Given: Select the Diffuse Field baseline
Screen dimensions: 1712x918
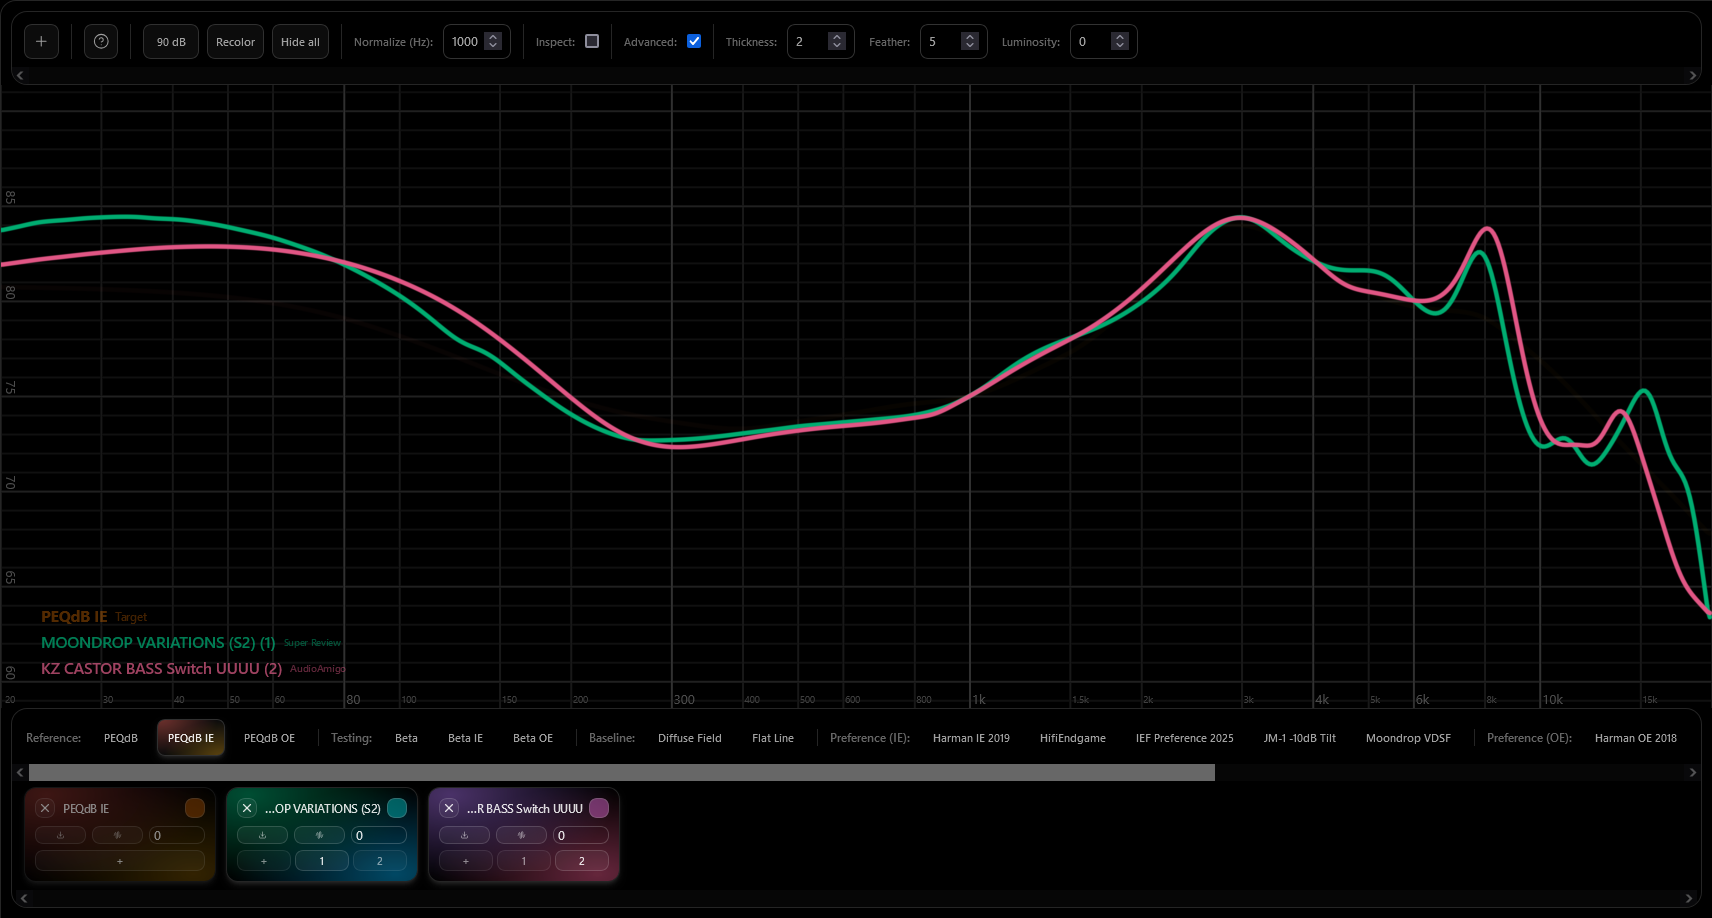Looking at the screenshot, I should [690, 738].
